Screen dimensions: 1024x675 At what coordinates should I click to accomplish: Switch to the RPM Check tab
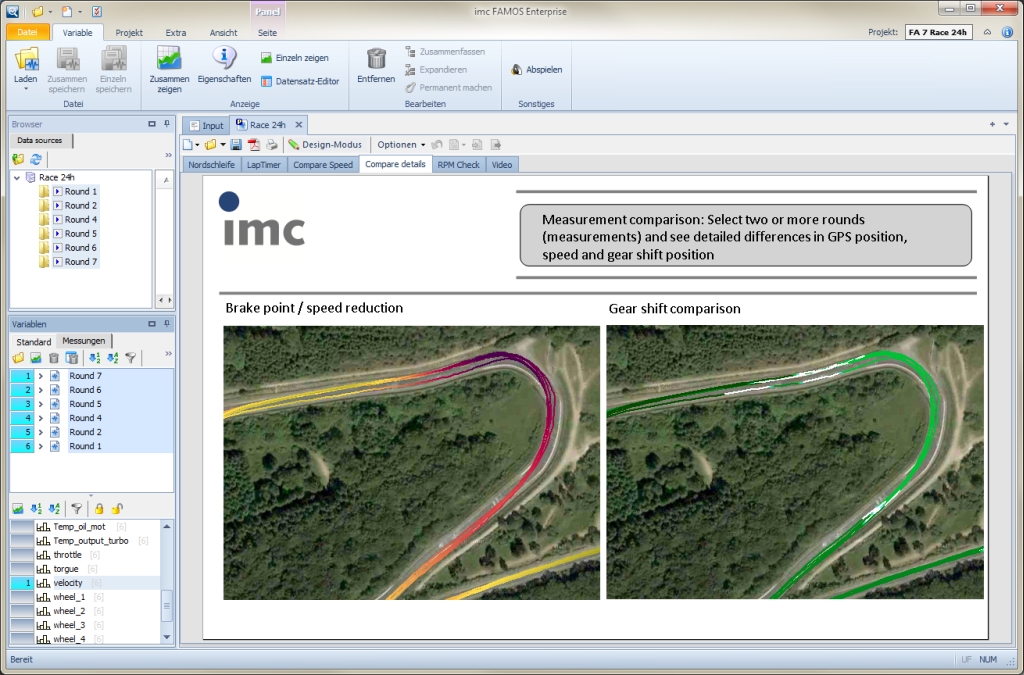tap(458, 165)
